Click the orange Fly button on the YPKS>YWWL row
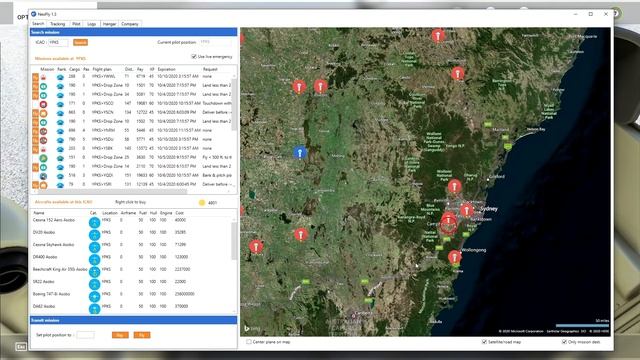Image resolution: width=640 pixels, height=360 pixels. 36,77
